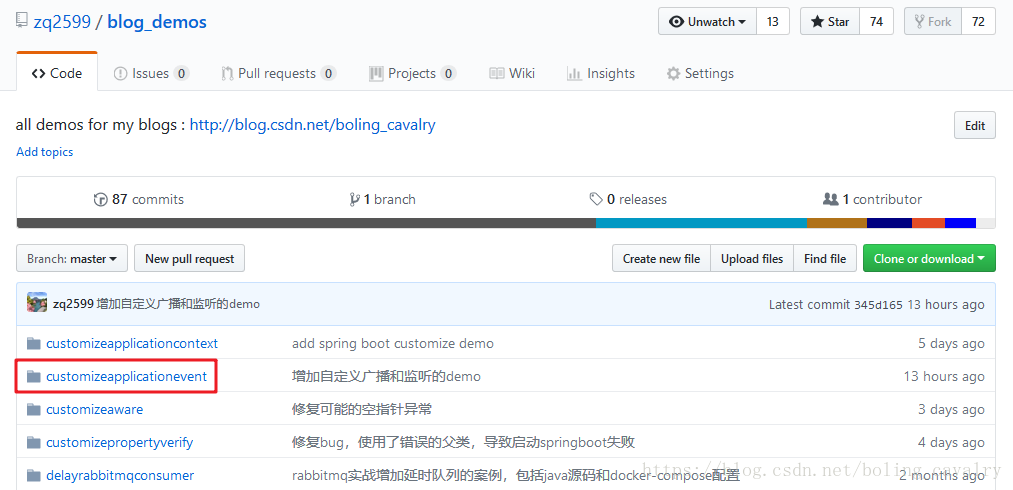
Task: Click the light blue language bar segment
Action: click(x=702, y=223)
